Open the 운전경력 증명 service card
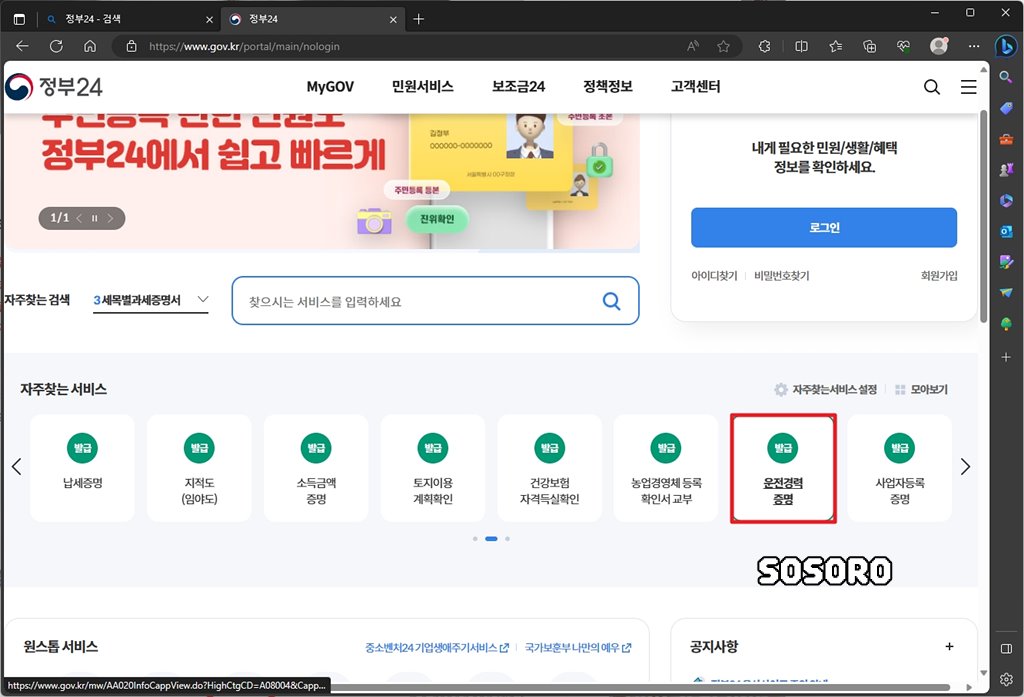Screen dimensions: 1024x697 coord(783,468)
